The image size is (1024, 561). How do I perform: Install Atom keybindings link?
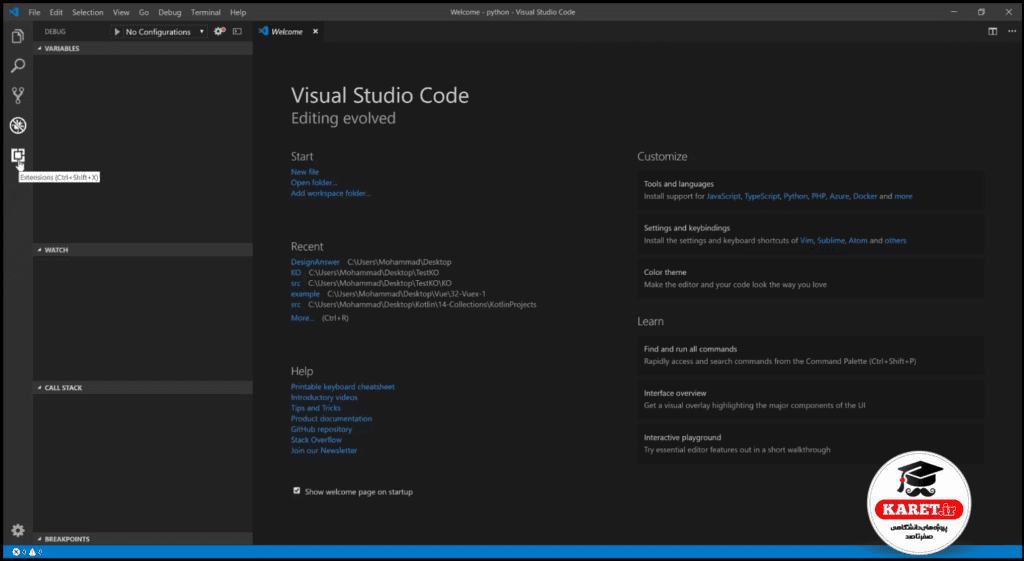coord(857,240)
